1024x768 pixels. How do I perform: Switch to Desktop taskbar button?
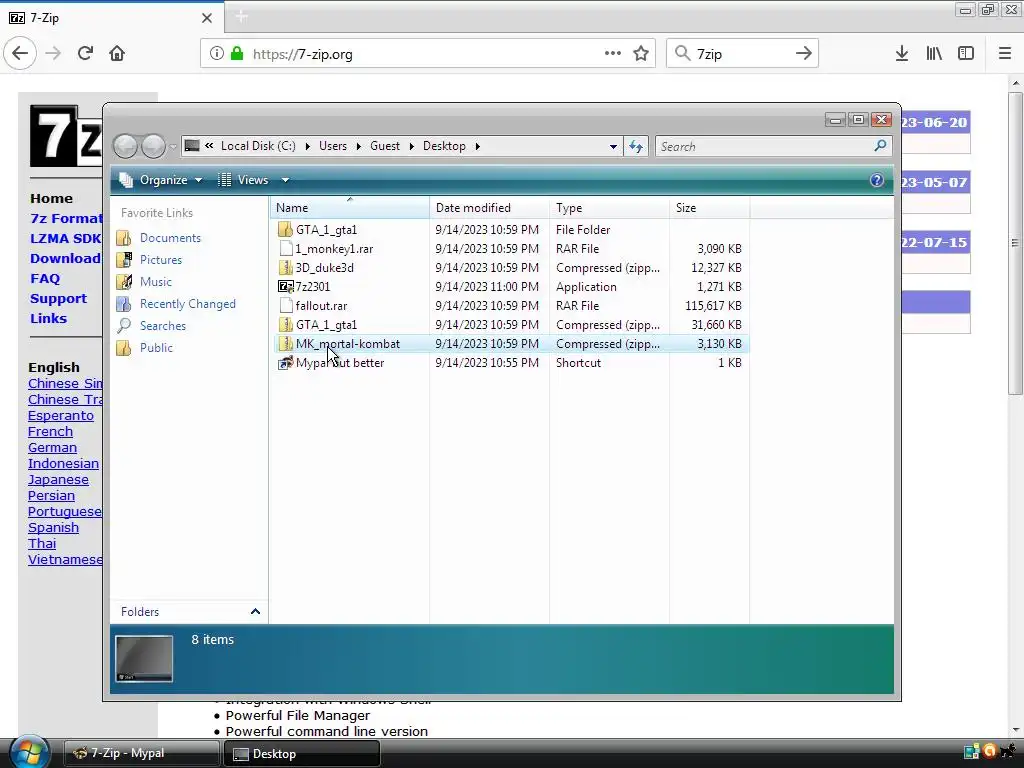(302, 754)
